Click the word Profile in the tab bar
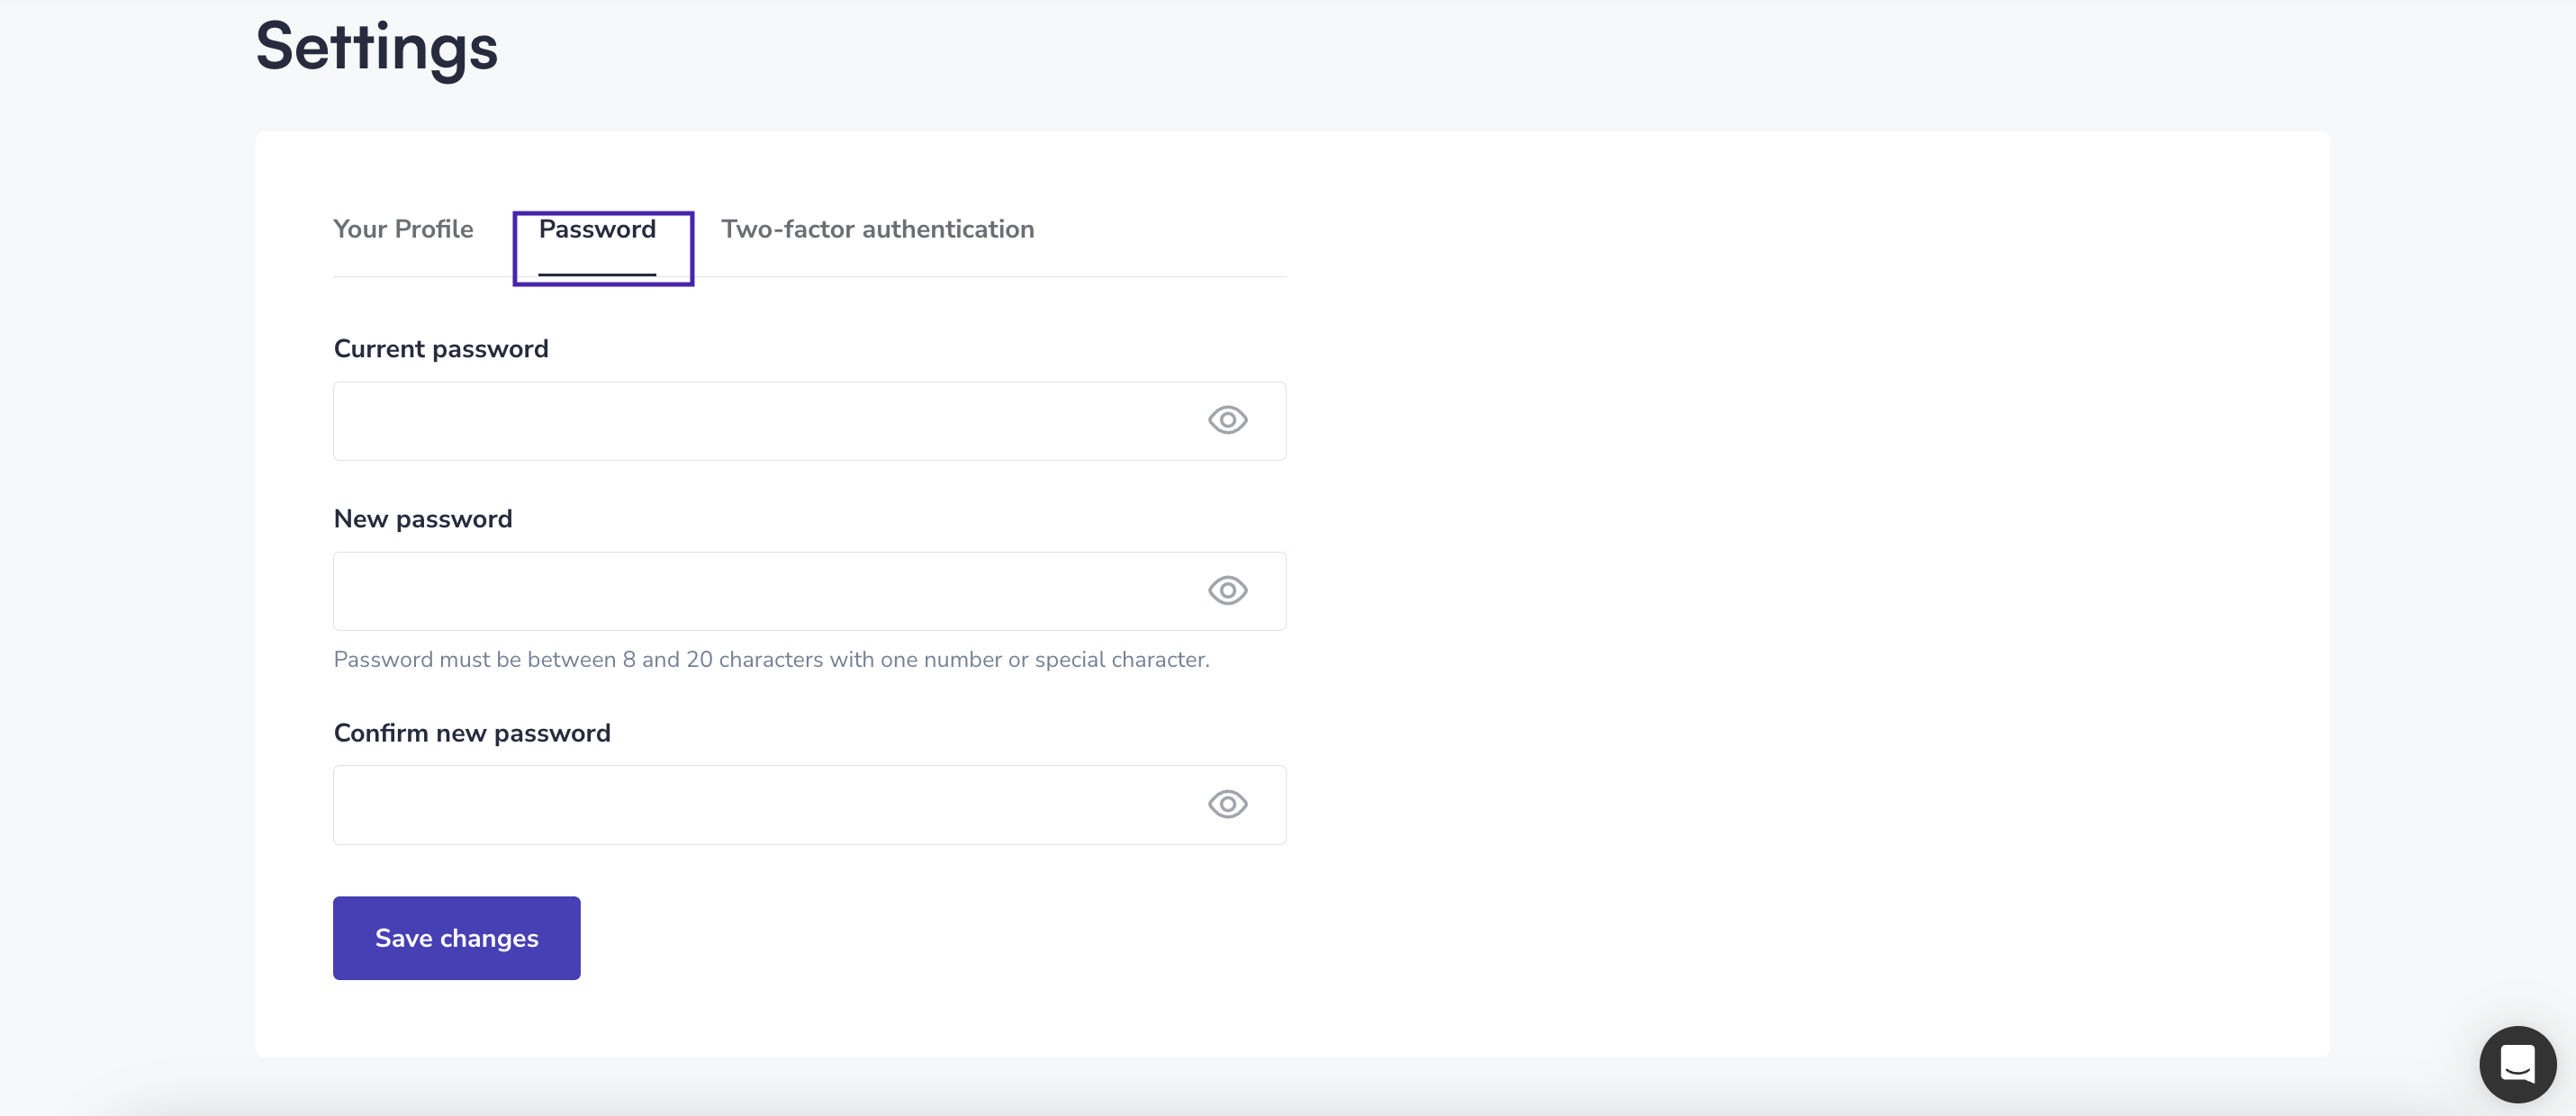The height and width of the screenshot is (1116, 2576). 434,229
